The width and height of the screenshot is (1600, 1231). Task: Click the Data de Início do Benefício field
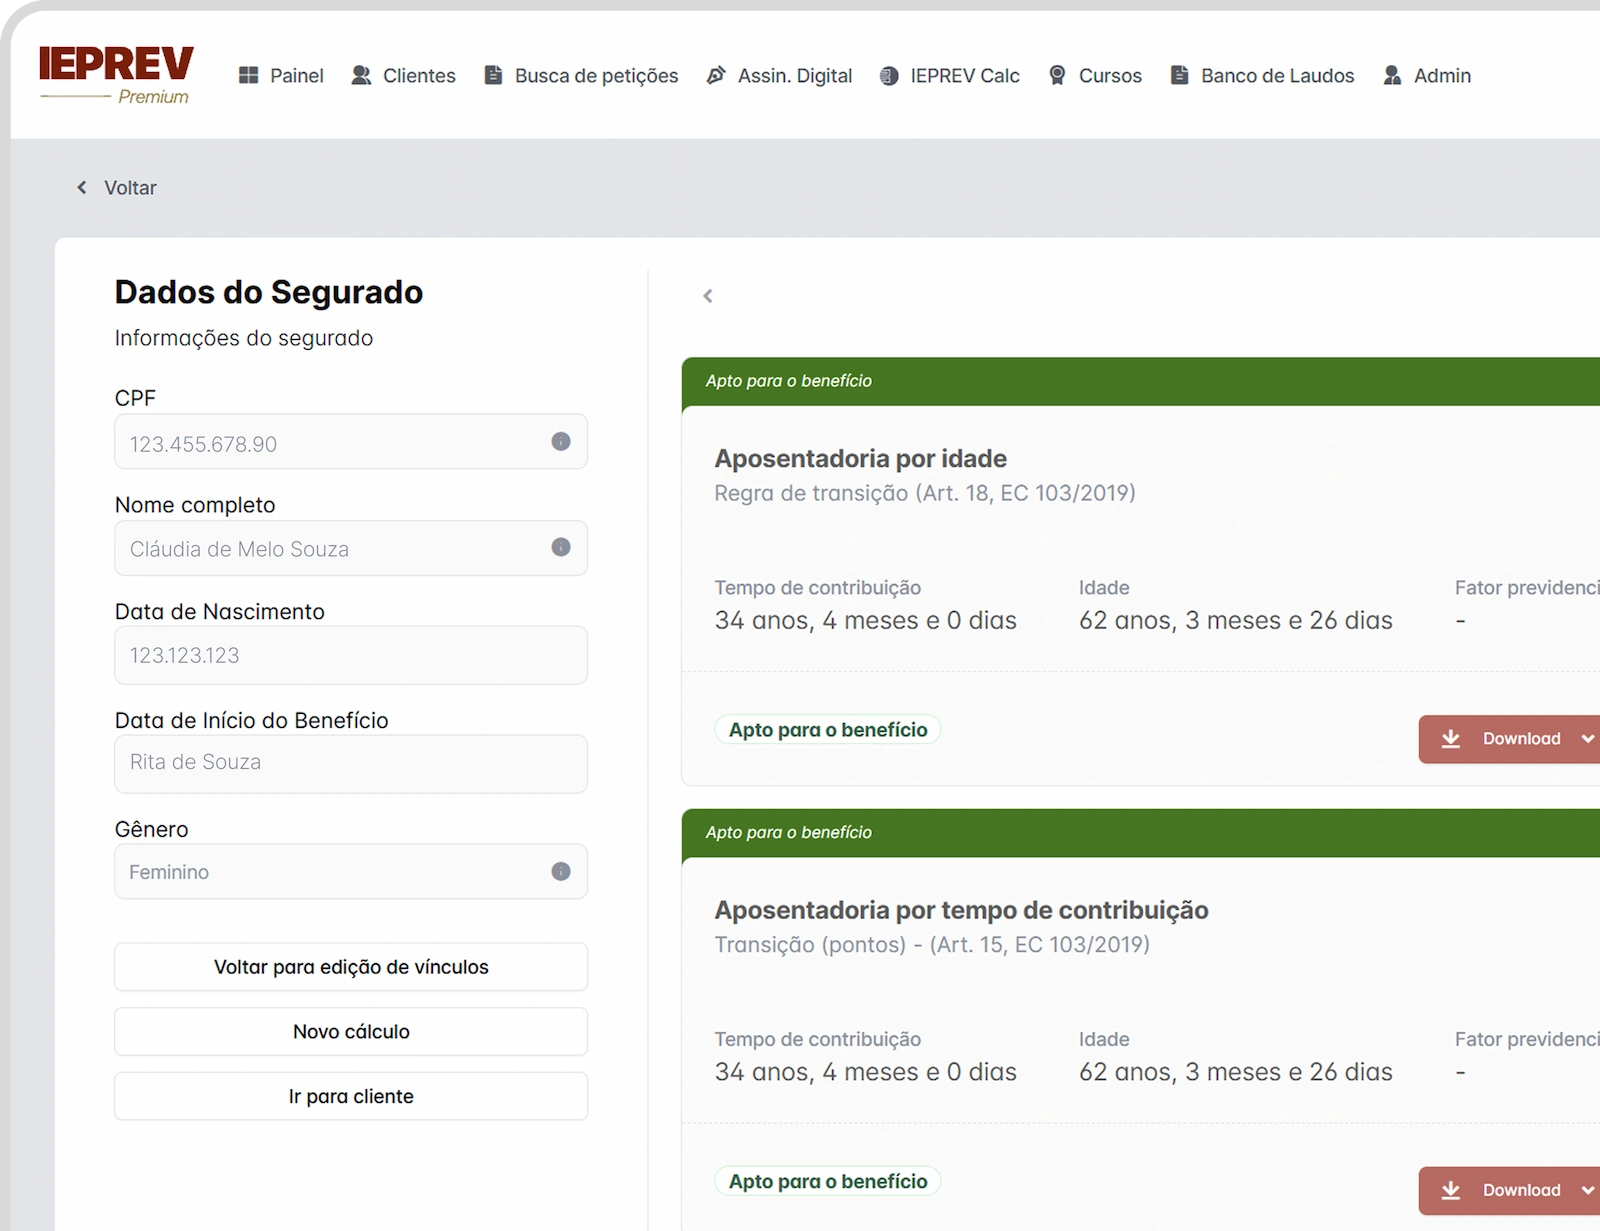click(x=351, y=763)
